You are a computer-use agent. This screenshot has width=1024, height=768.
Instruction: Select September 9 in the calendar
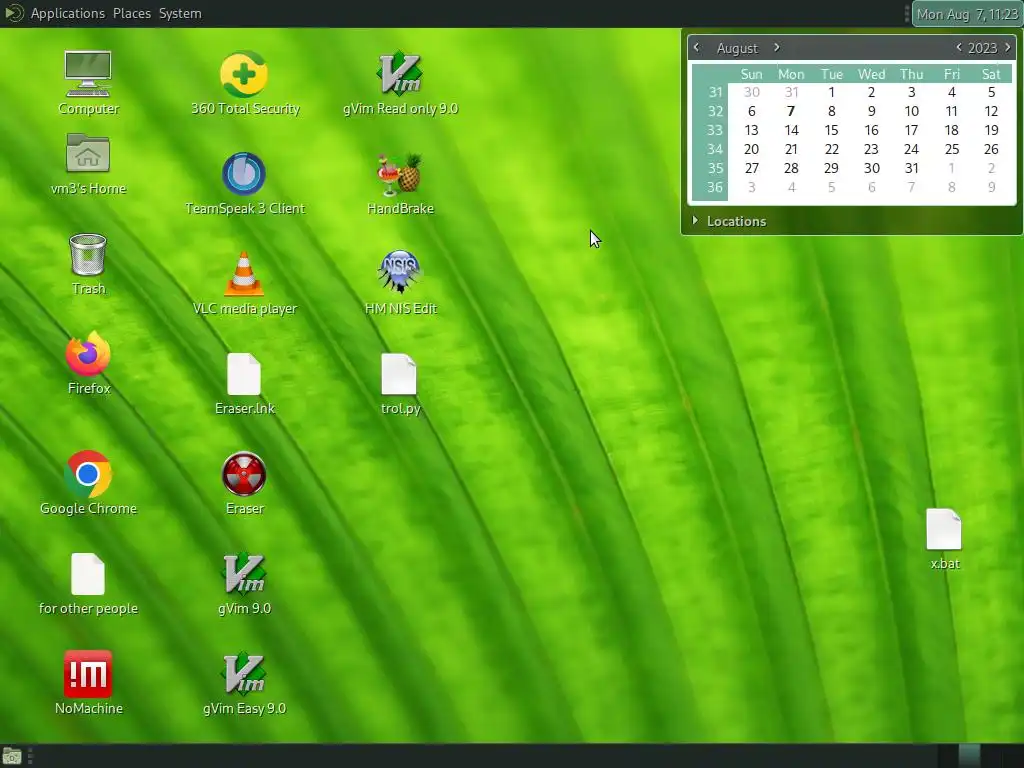[x=991, y=187]
